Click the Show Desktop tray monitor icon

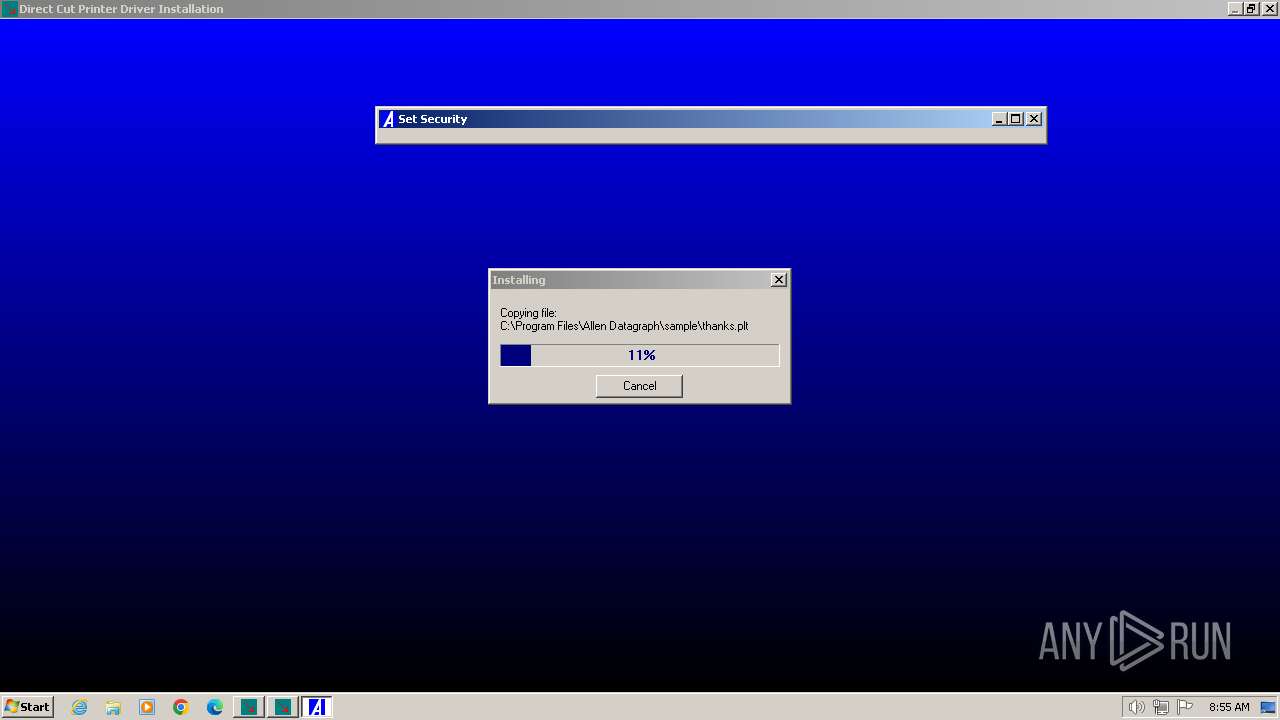[1268, 707]
